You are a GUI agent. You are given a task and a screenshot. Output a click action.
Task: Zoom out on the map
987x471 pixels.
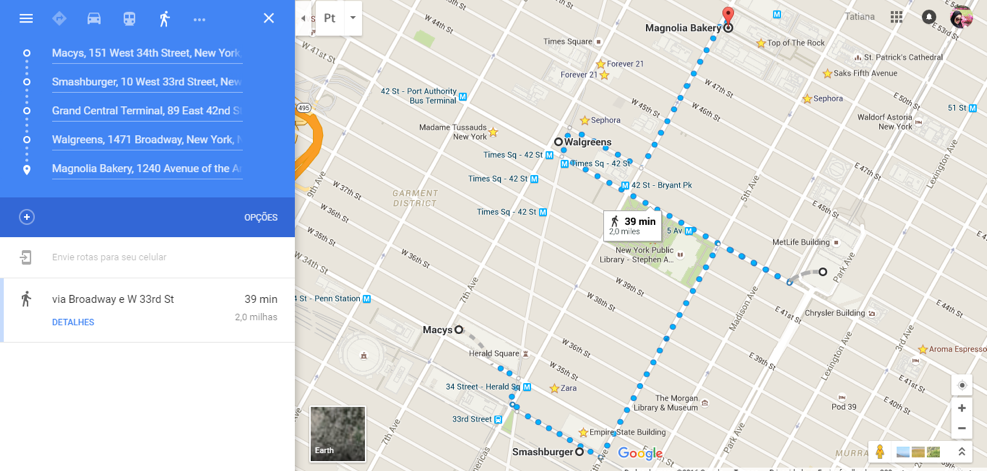point(961,428)
